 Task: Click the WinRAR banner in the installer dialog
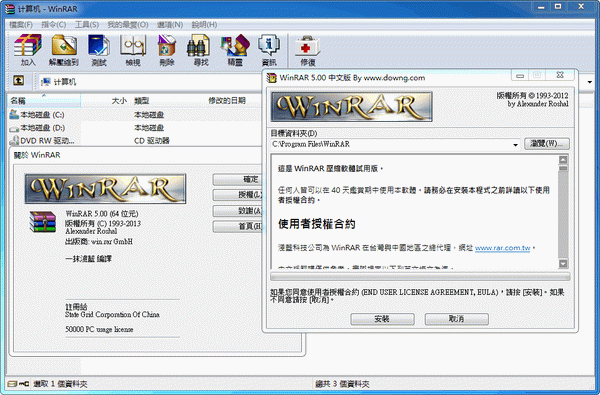(352, 106)
